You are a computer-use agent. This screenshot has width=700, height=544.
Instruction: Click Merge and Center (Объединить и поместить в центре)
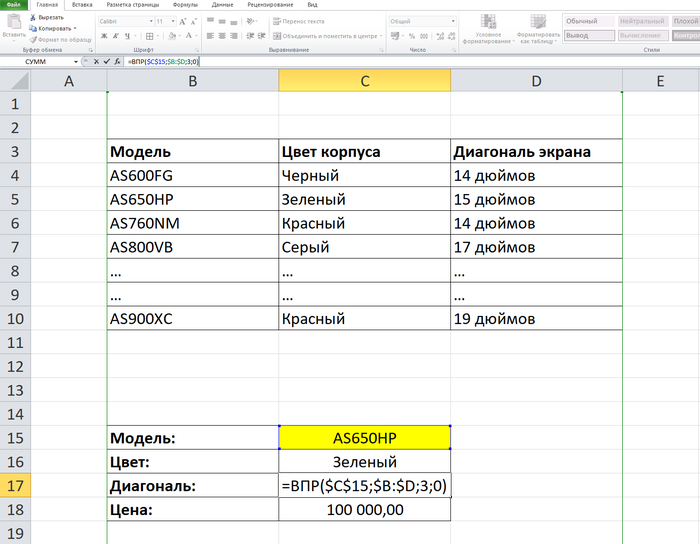(325, 36)
